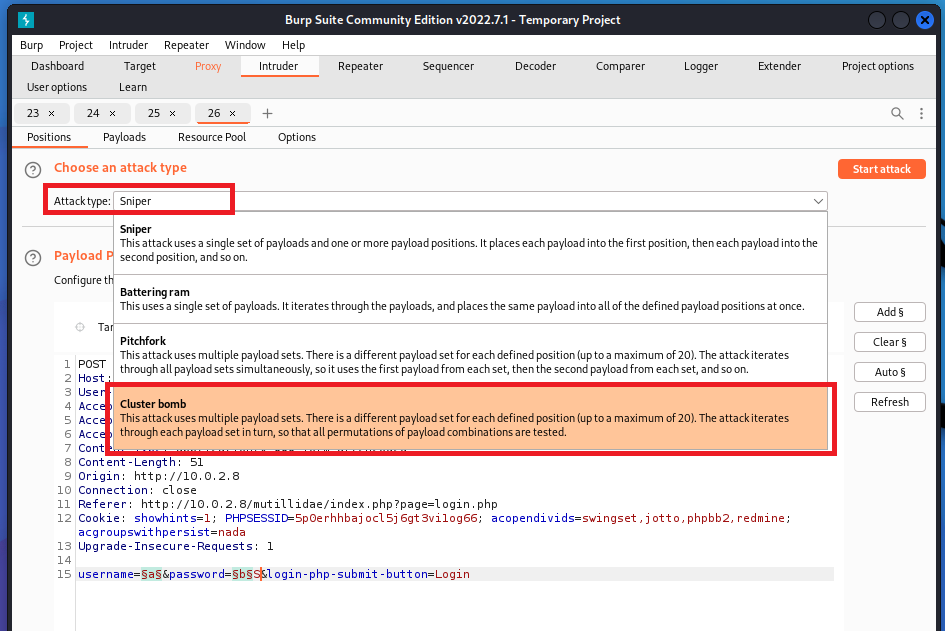Select Battering ram attack type option

[470, 300]
